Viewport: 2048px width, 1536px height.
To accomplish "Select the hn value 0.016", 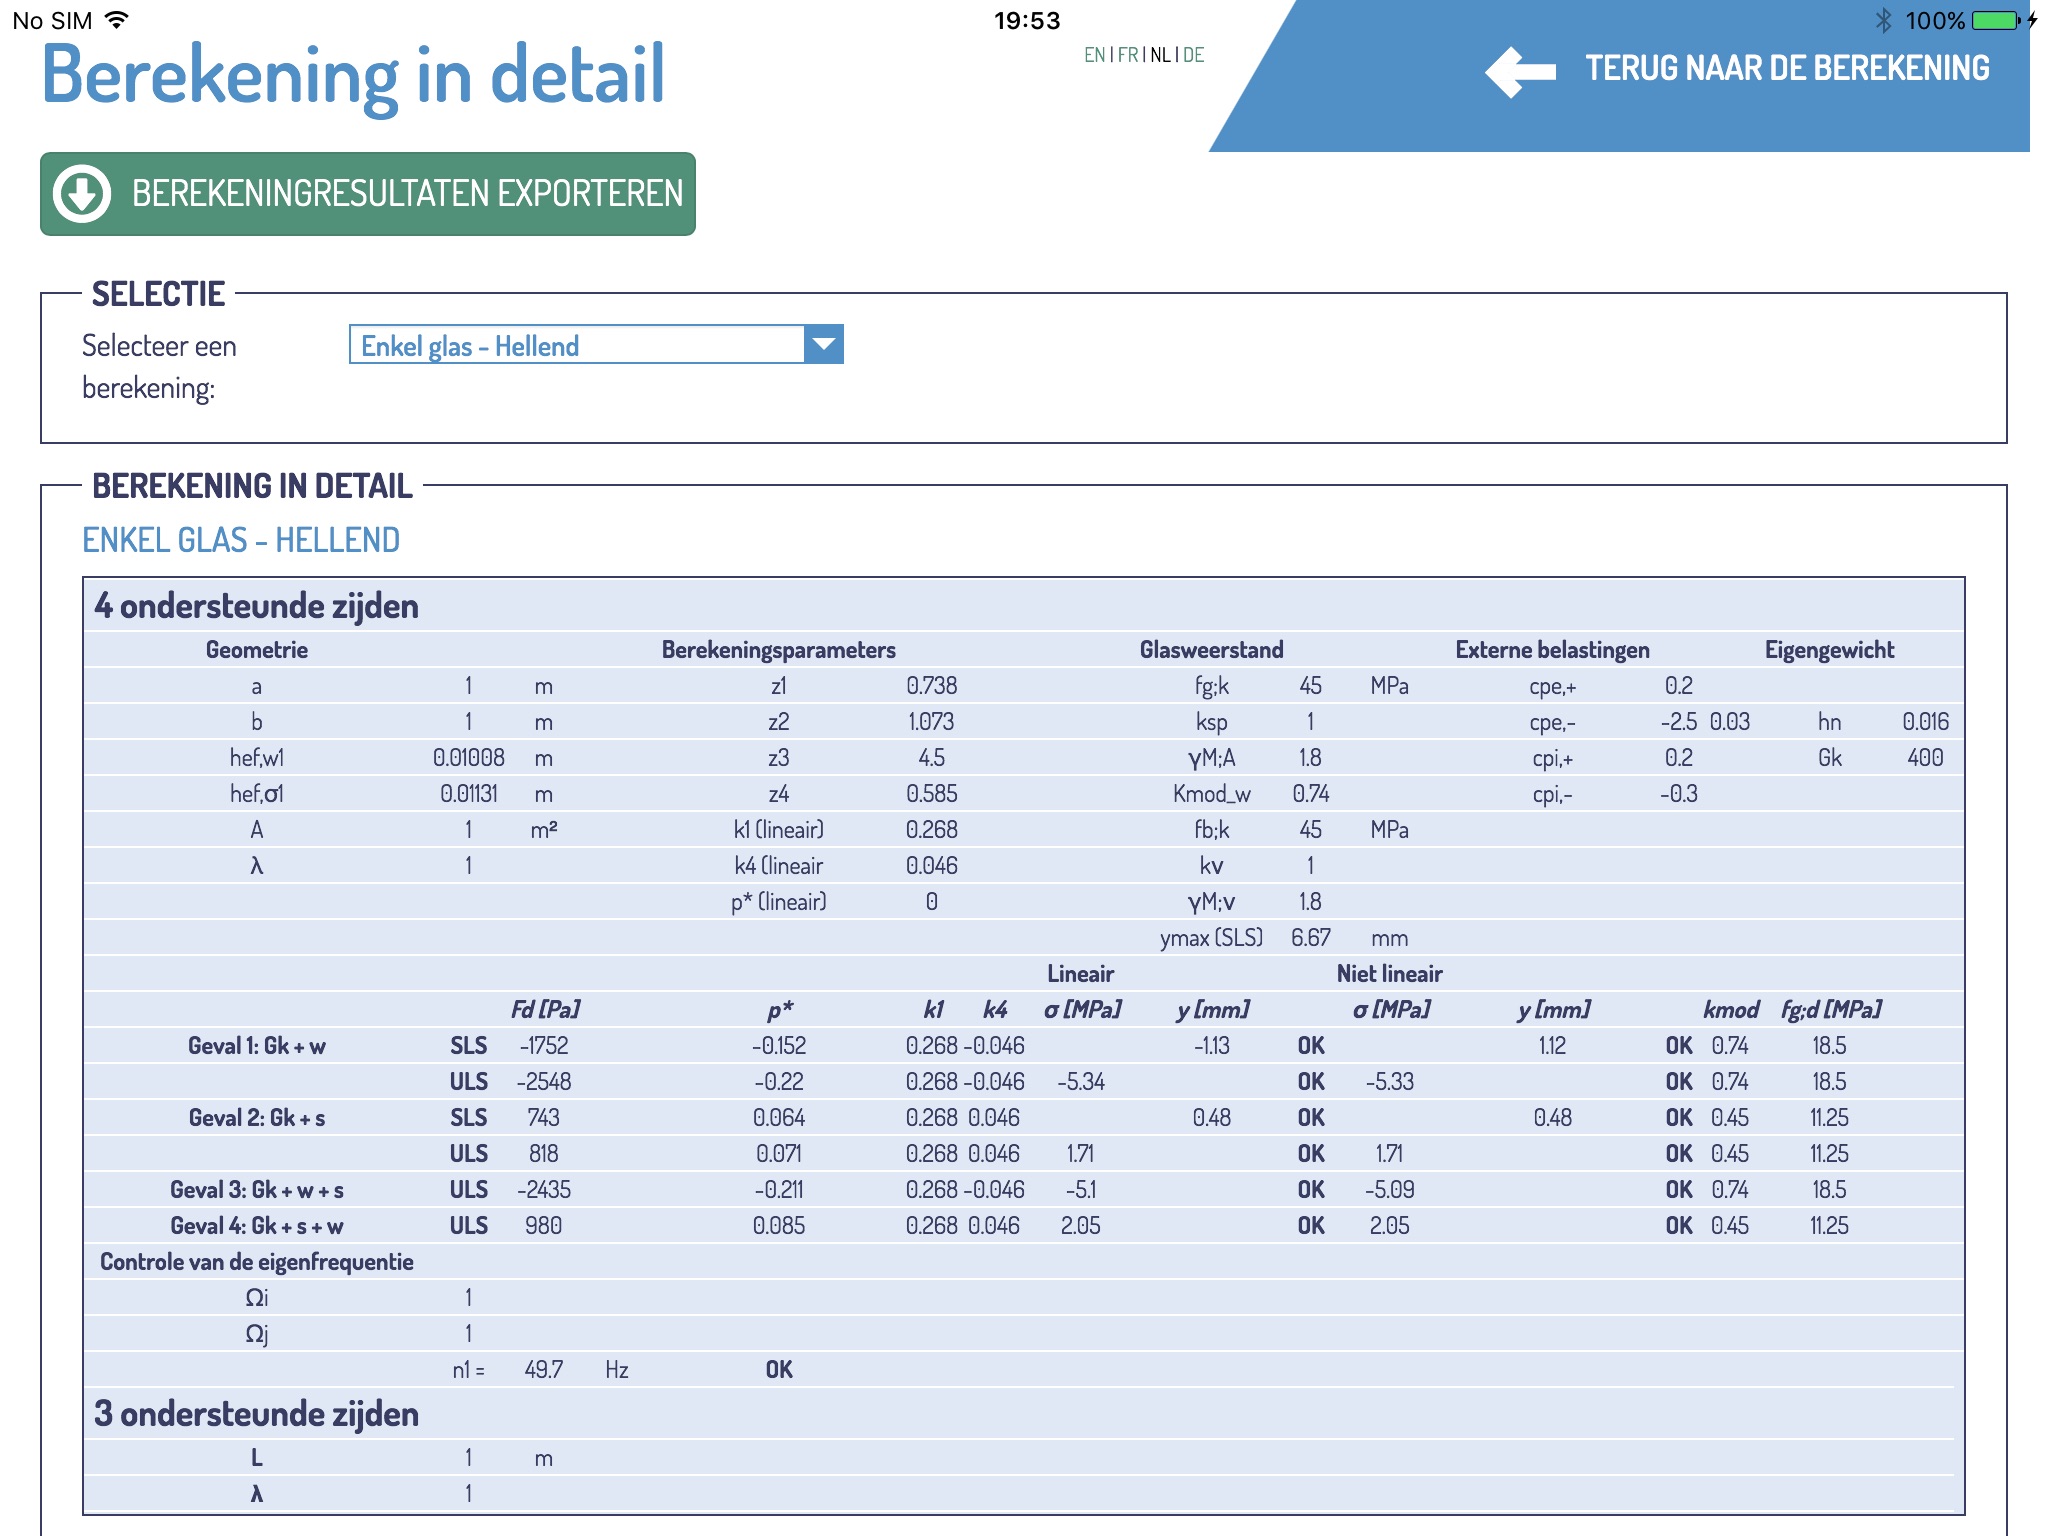I will pos(1926,722).
